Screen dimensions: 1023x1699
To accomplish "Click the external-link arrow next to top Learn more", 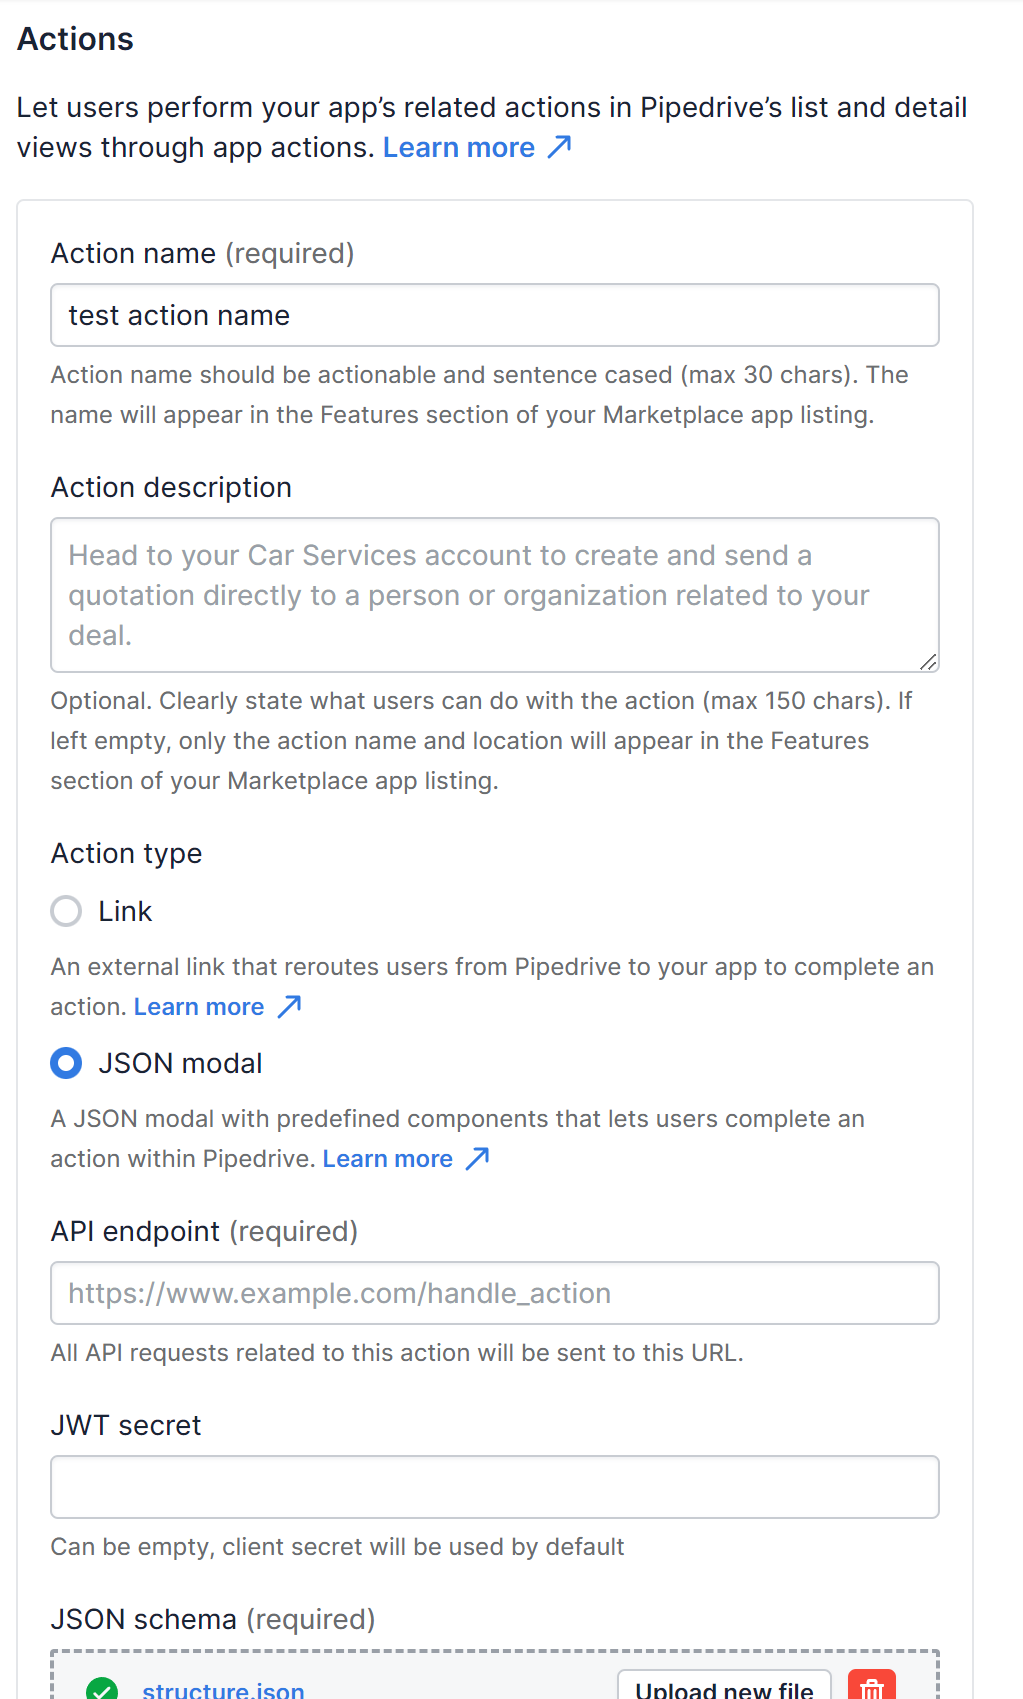I will (560, 146).
